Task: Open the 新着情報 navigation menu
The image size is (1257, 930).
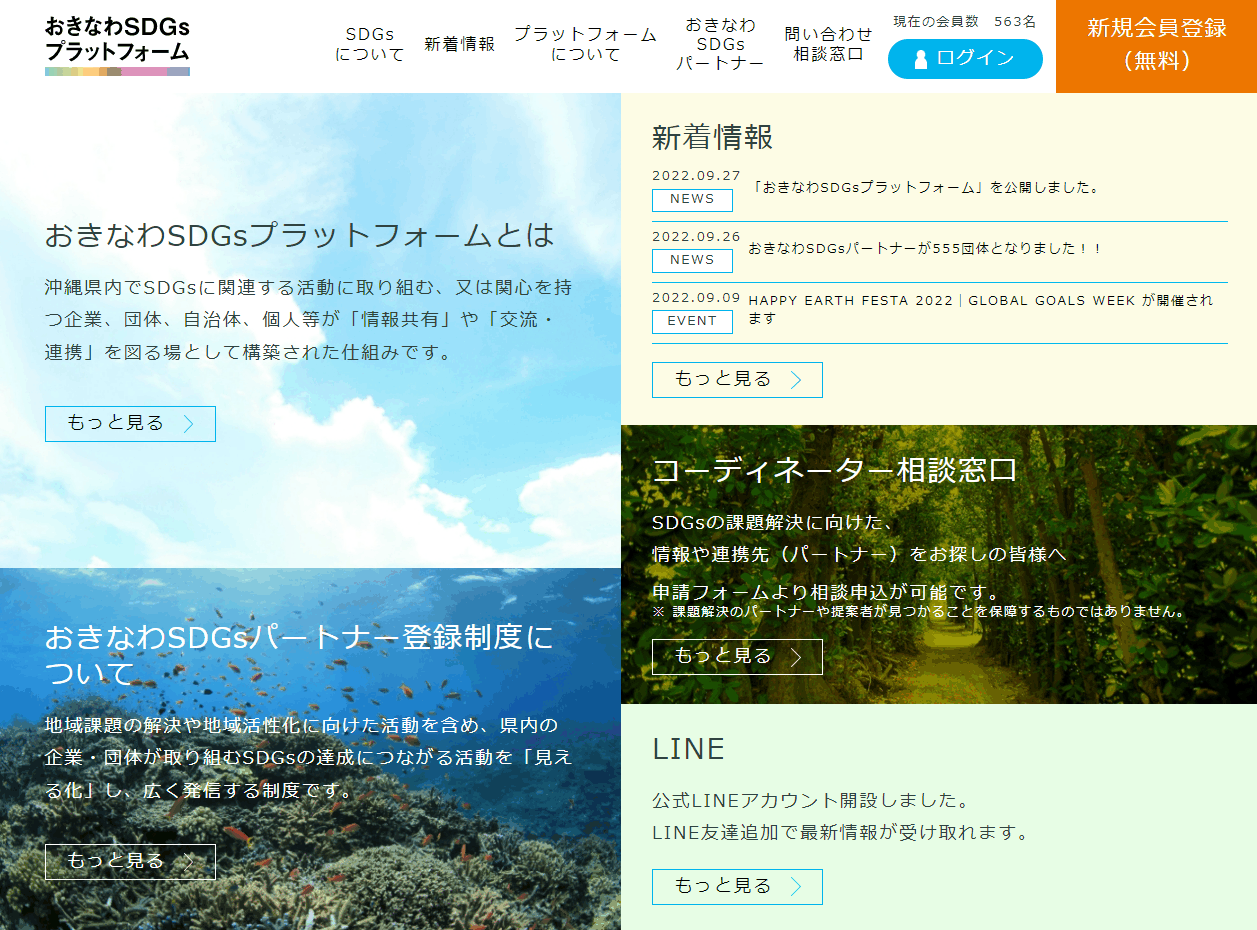Action: (459, 44)
